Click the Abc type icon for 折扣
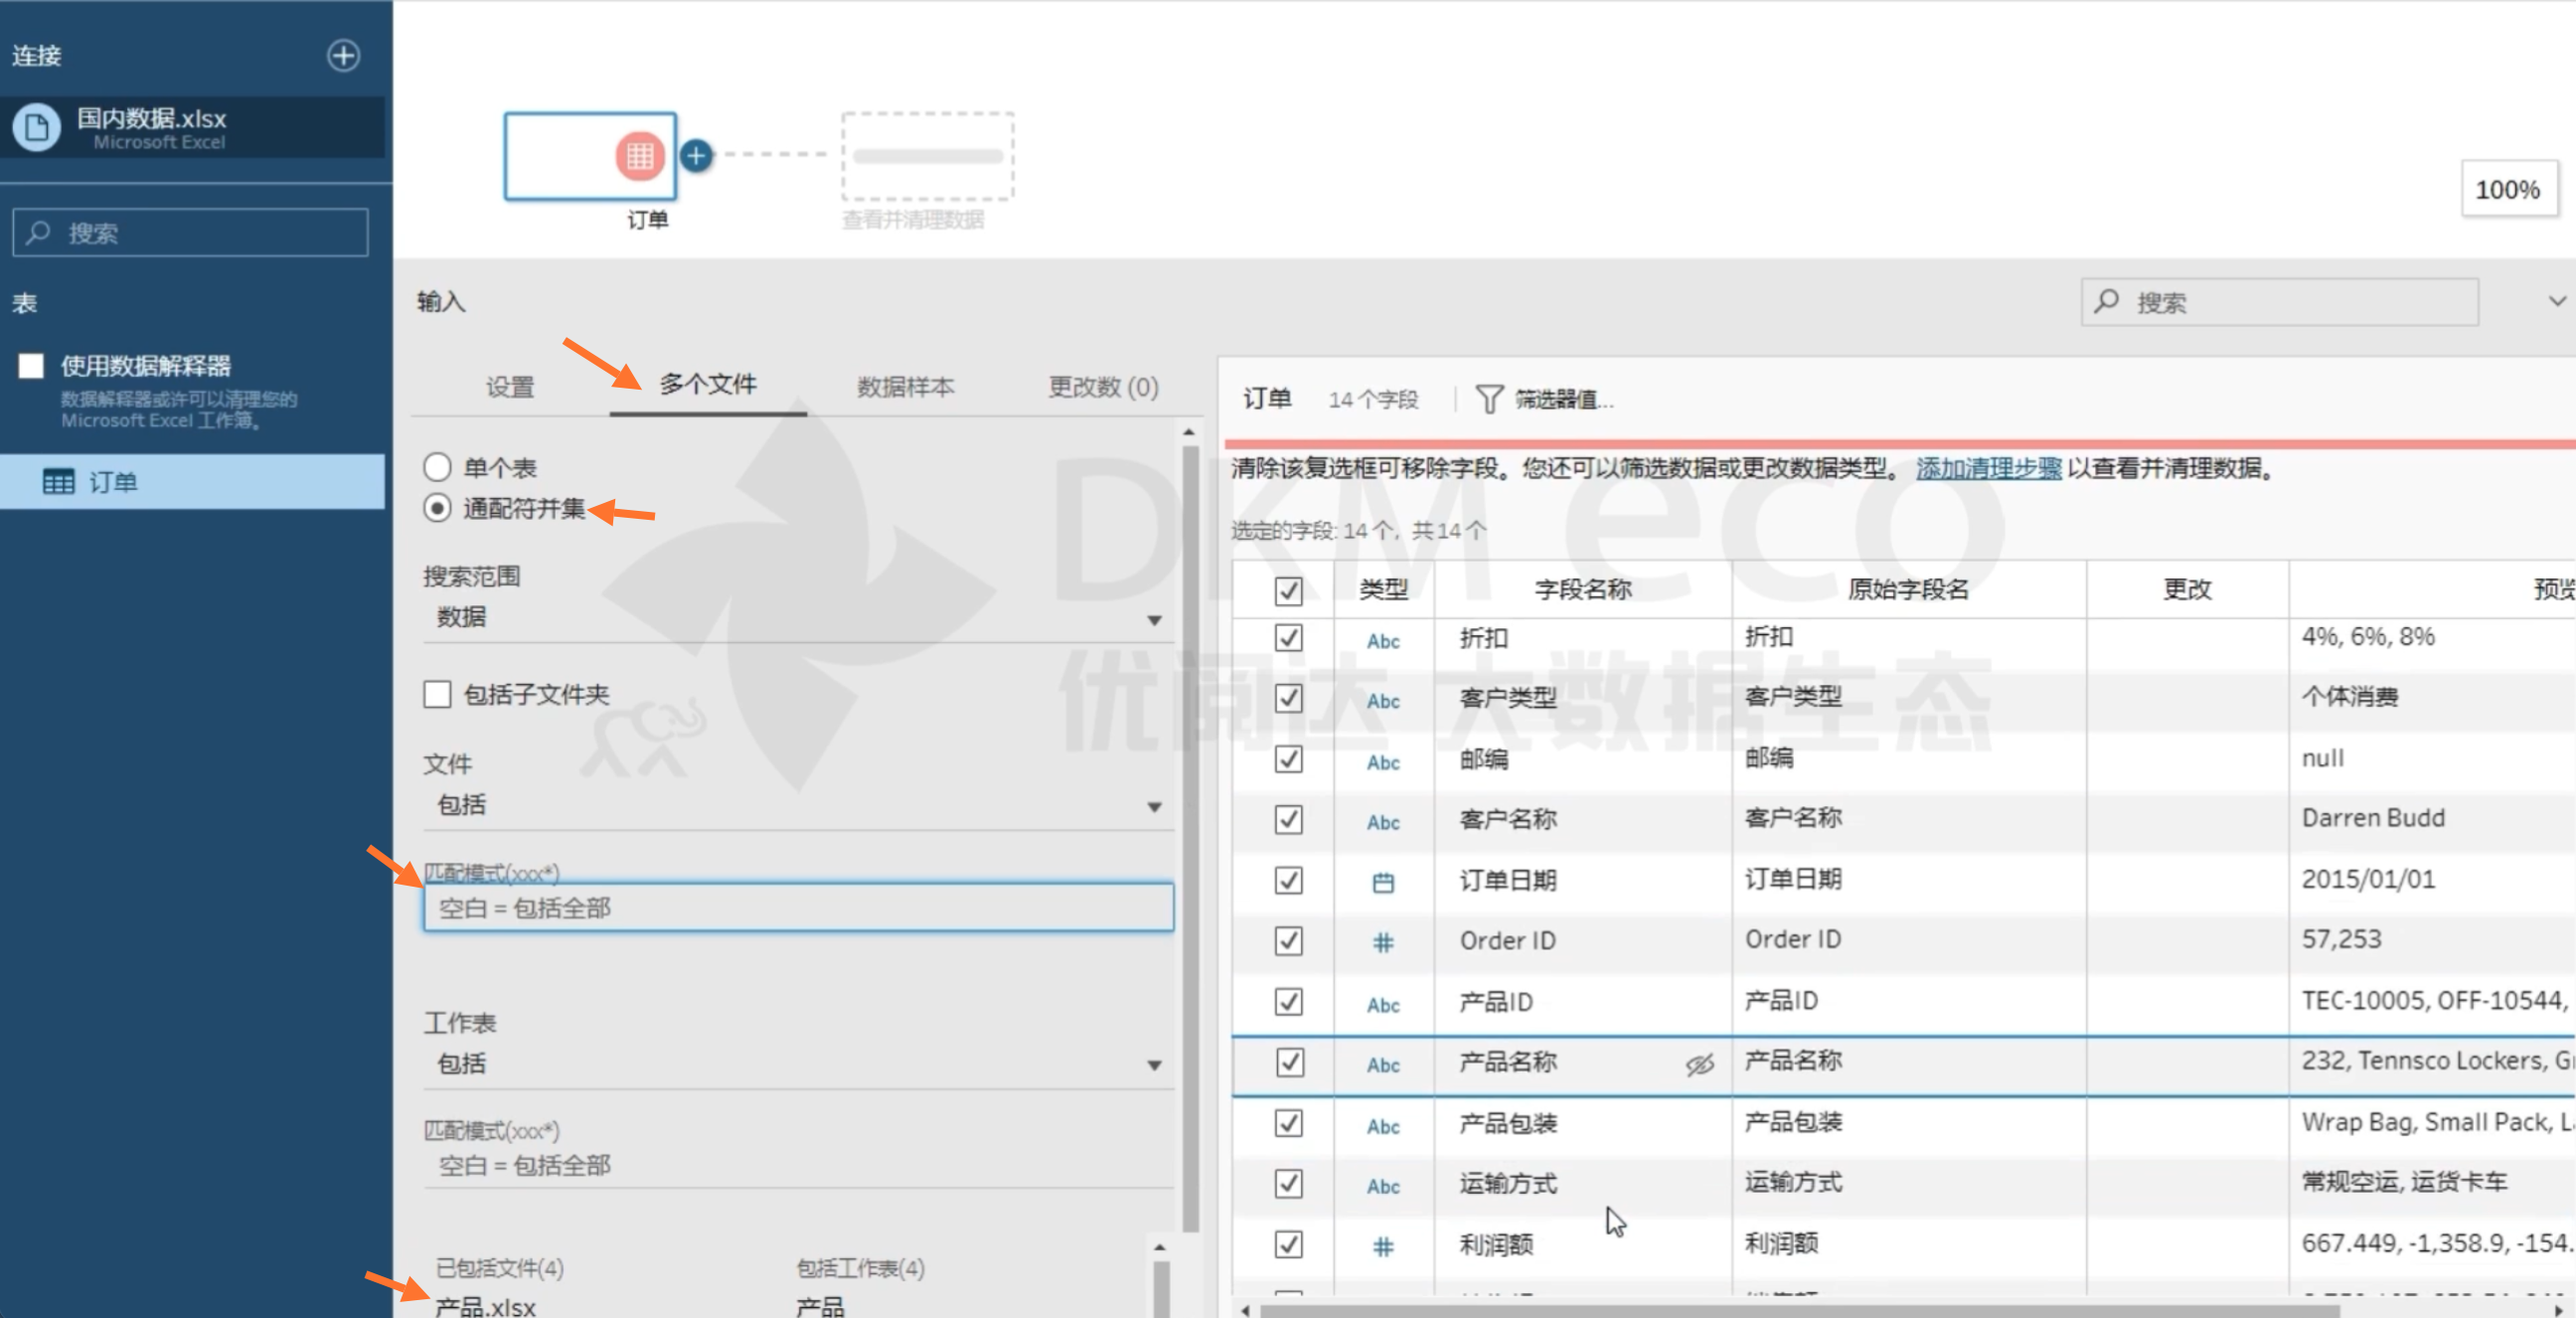2576x1318 pixels. pos(1382,641)
